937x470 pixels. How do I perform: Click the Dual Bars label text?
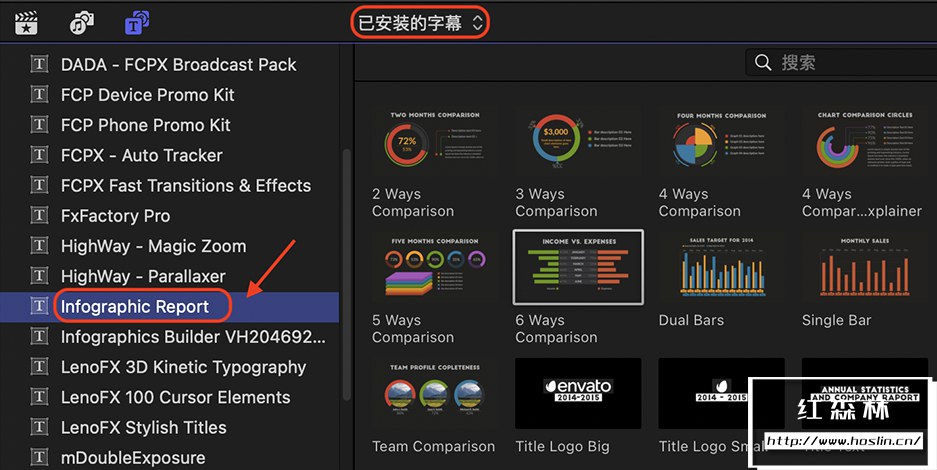coord(691,320)
